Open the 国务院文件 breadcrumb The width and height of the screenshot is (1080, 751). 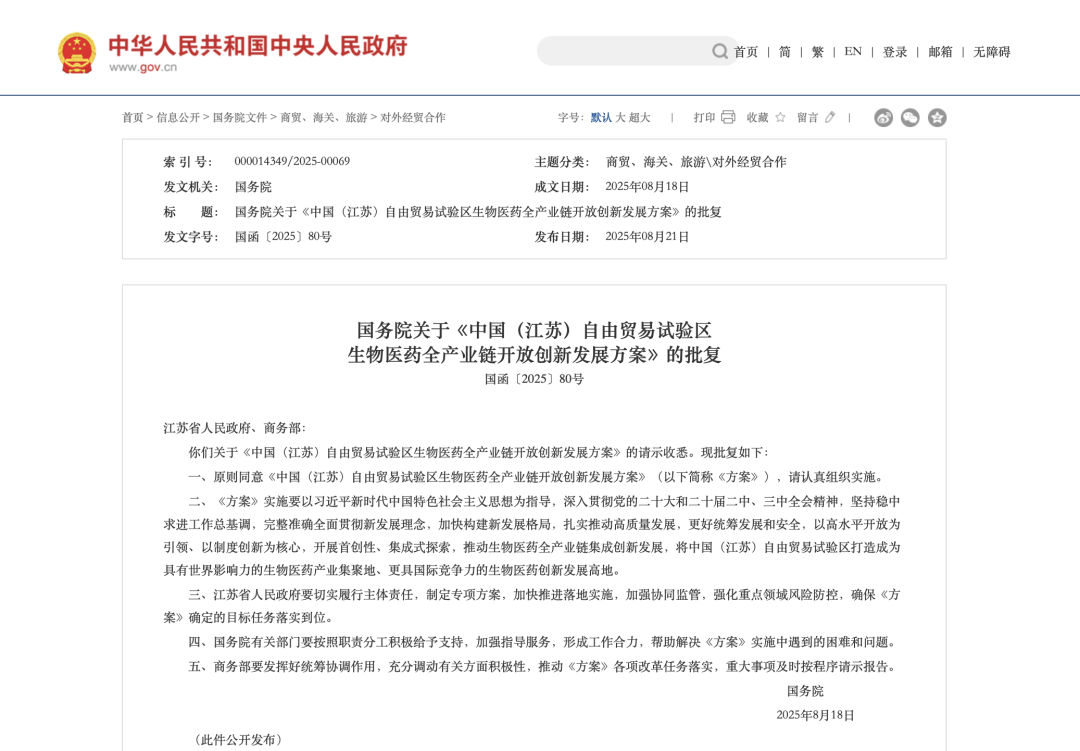[240, 118]
